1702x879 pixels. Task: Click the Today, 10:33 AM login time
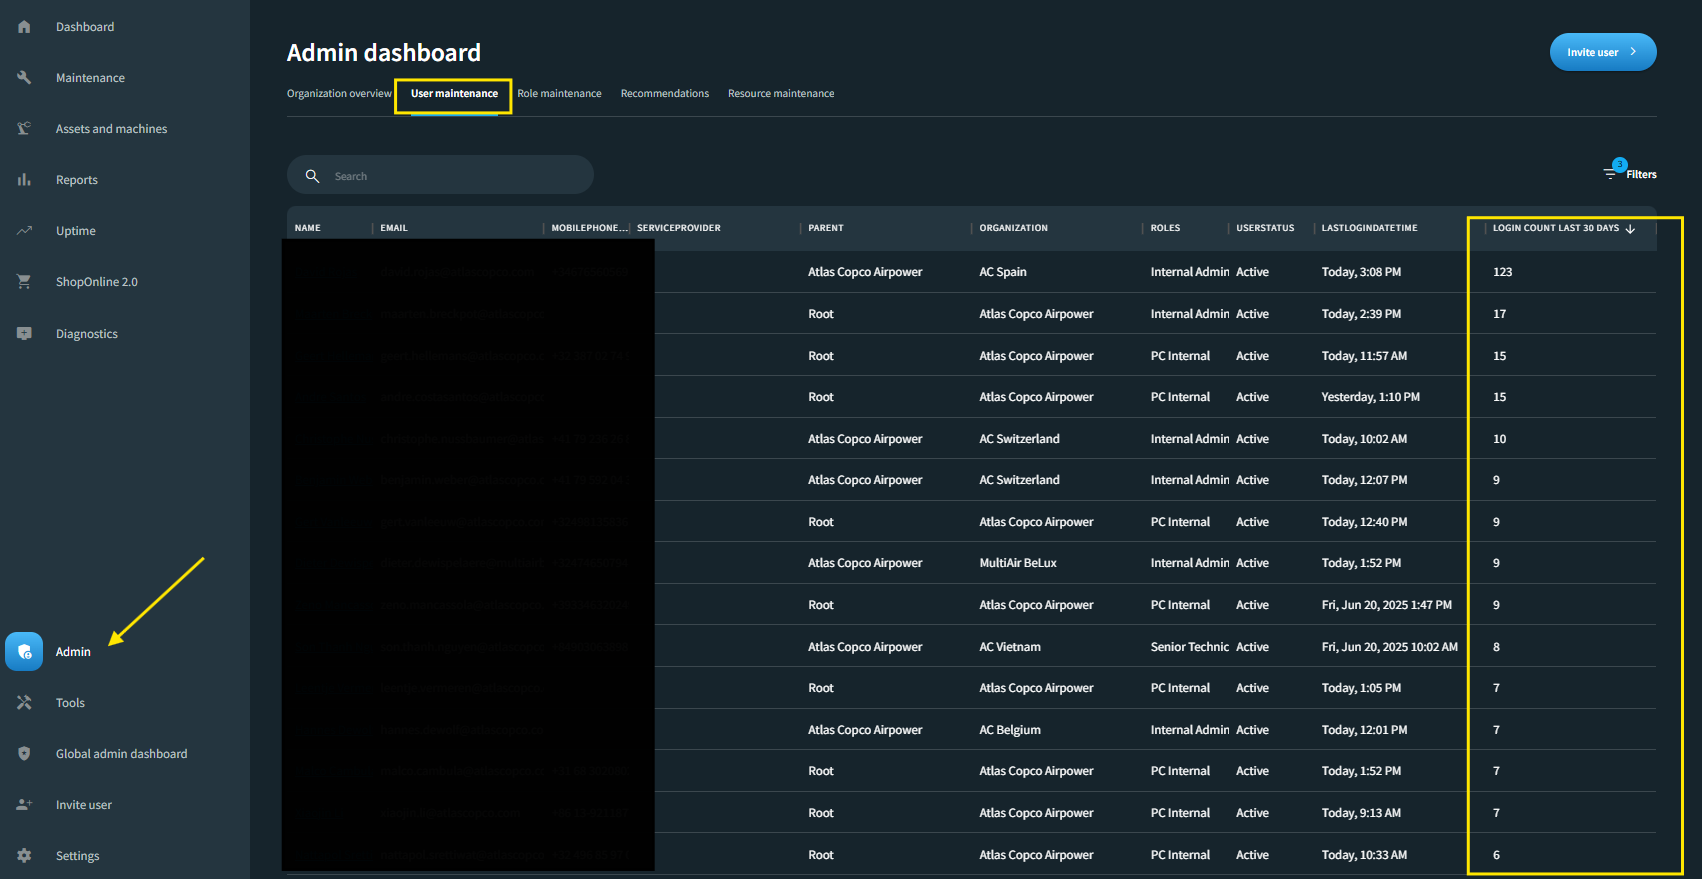click(x=1364, y=855)
